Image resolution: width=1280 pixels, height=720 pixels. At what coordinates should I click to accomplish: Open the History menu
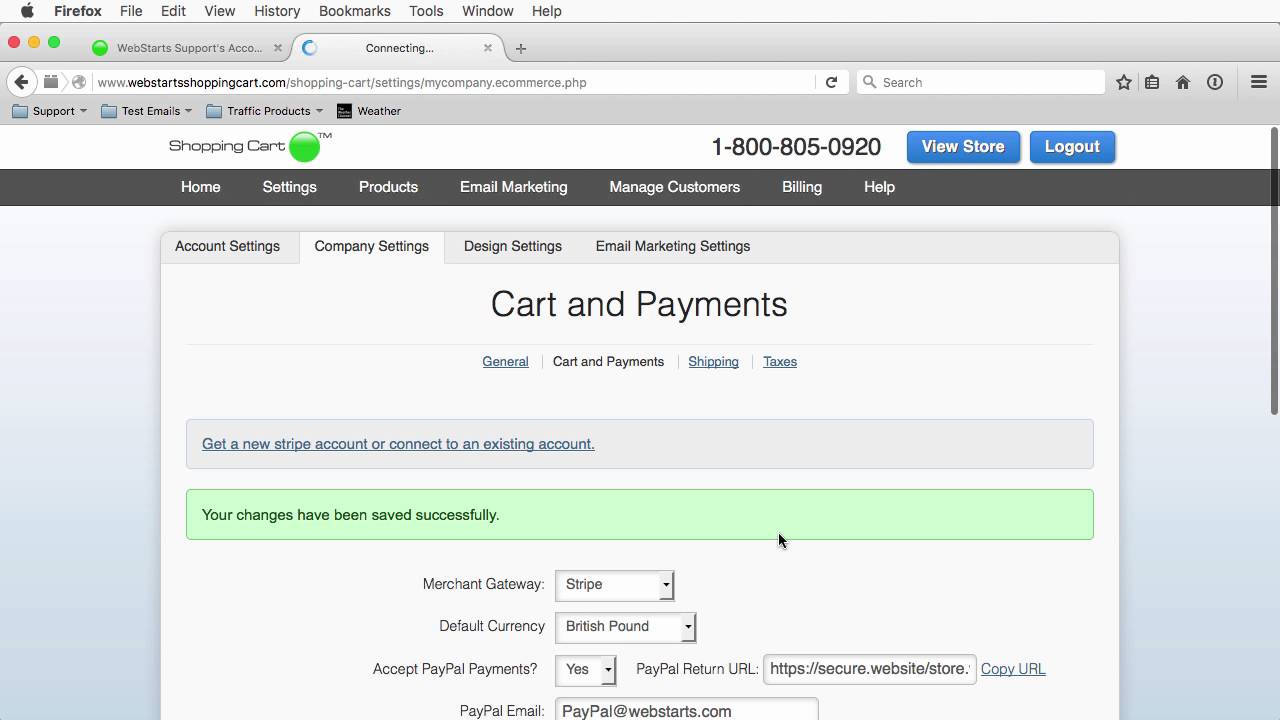[x=277, y=11]
